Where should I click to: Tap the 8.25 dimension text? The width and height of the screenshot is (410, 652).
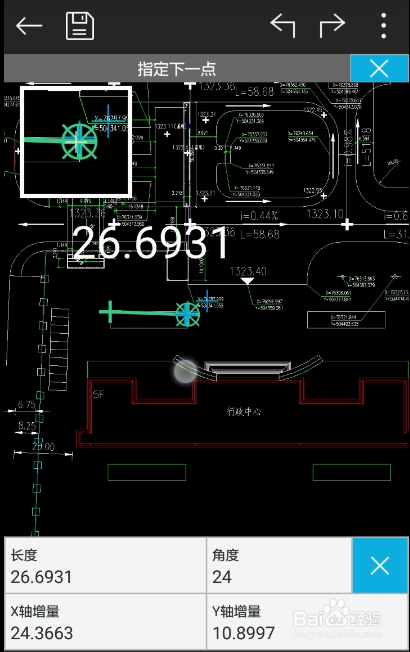(27, 426)
